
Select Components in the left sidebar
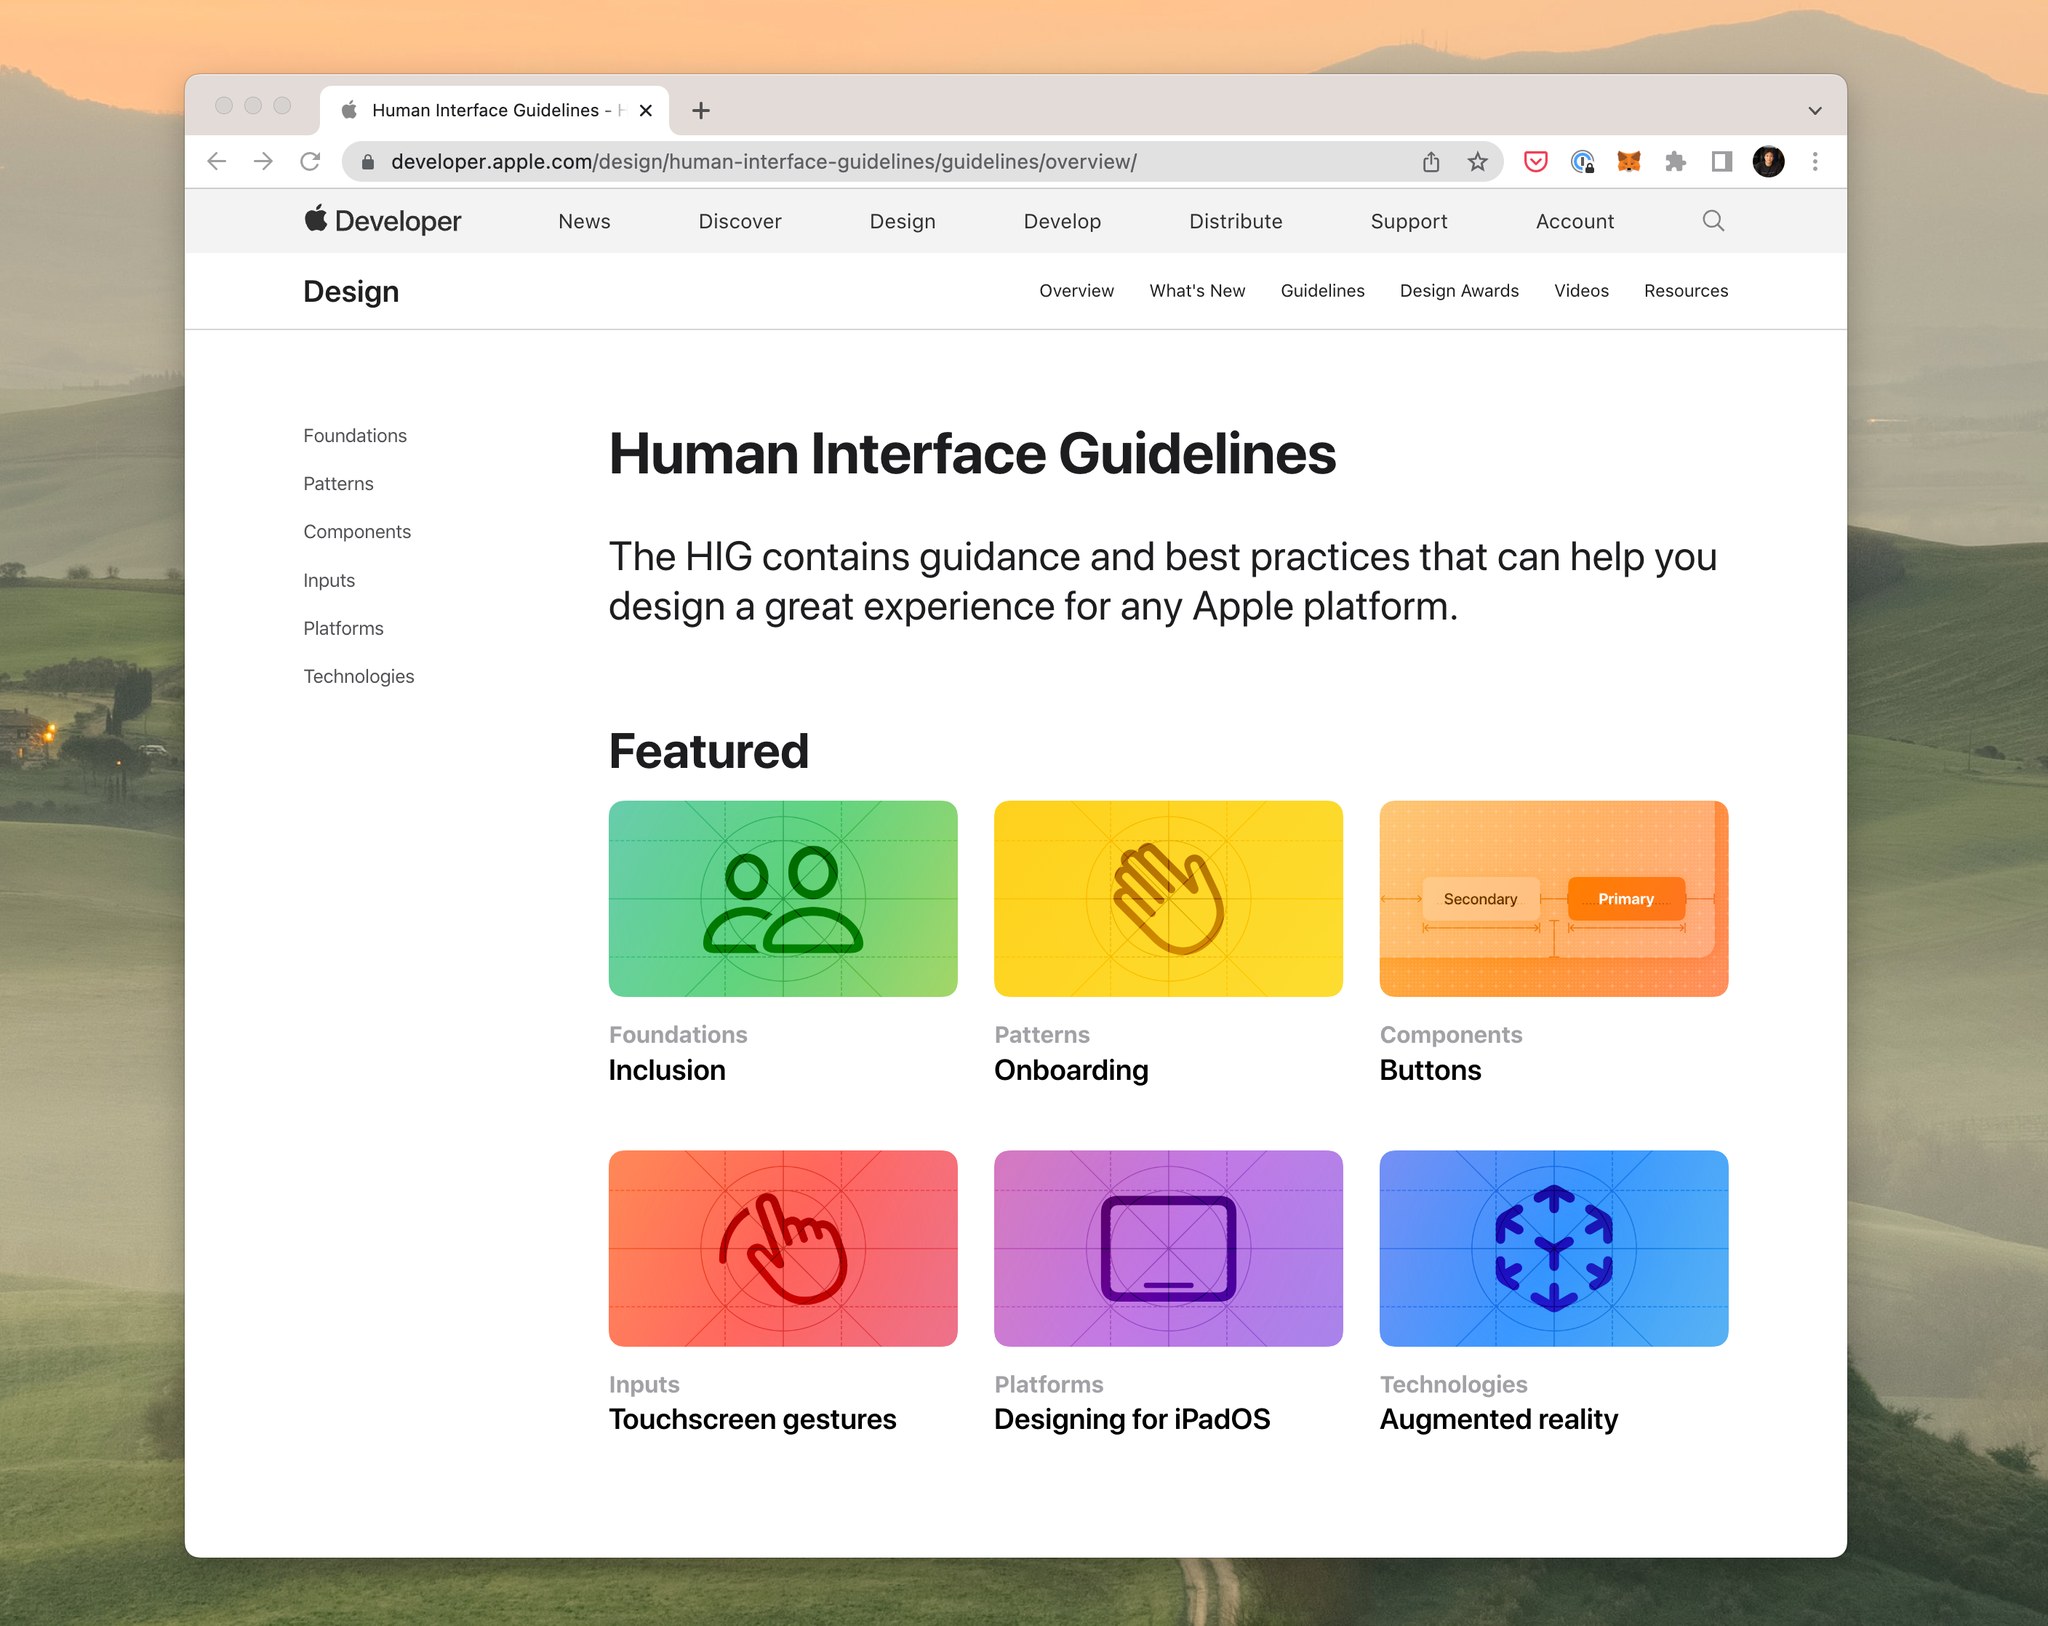coord(357,531)
